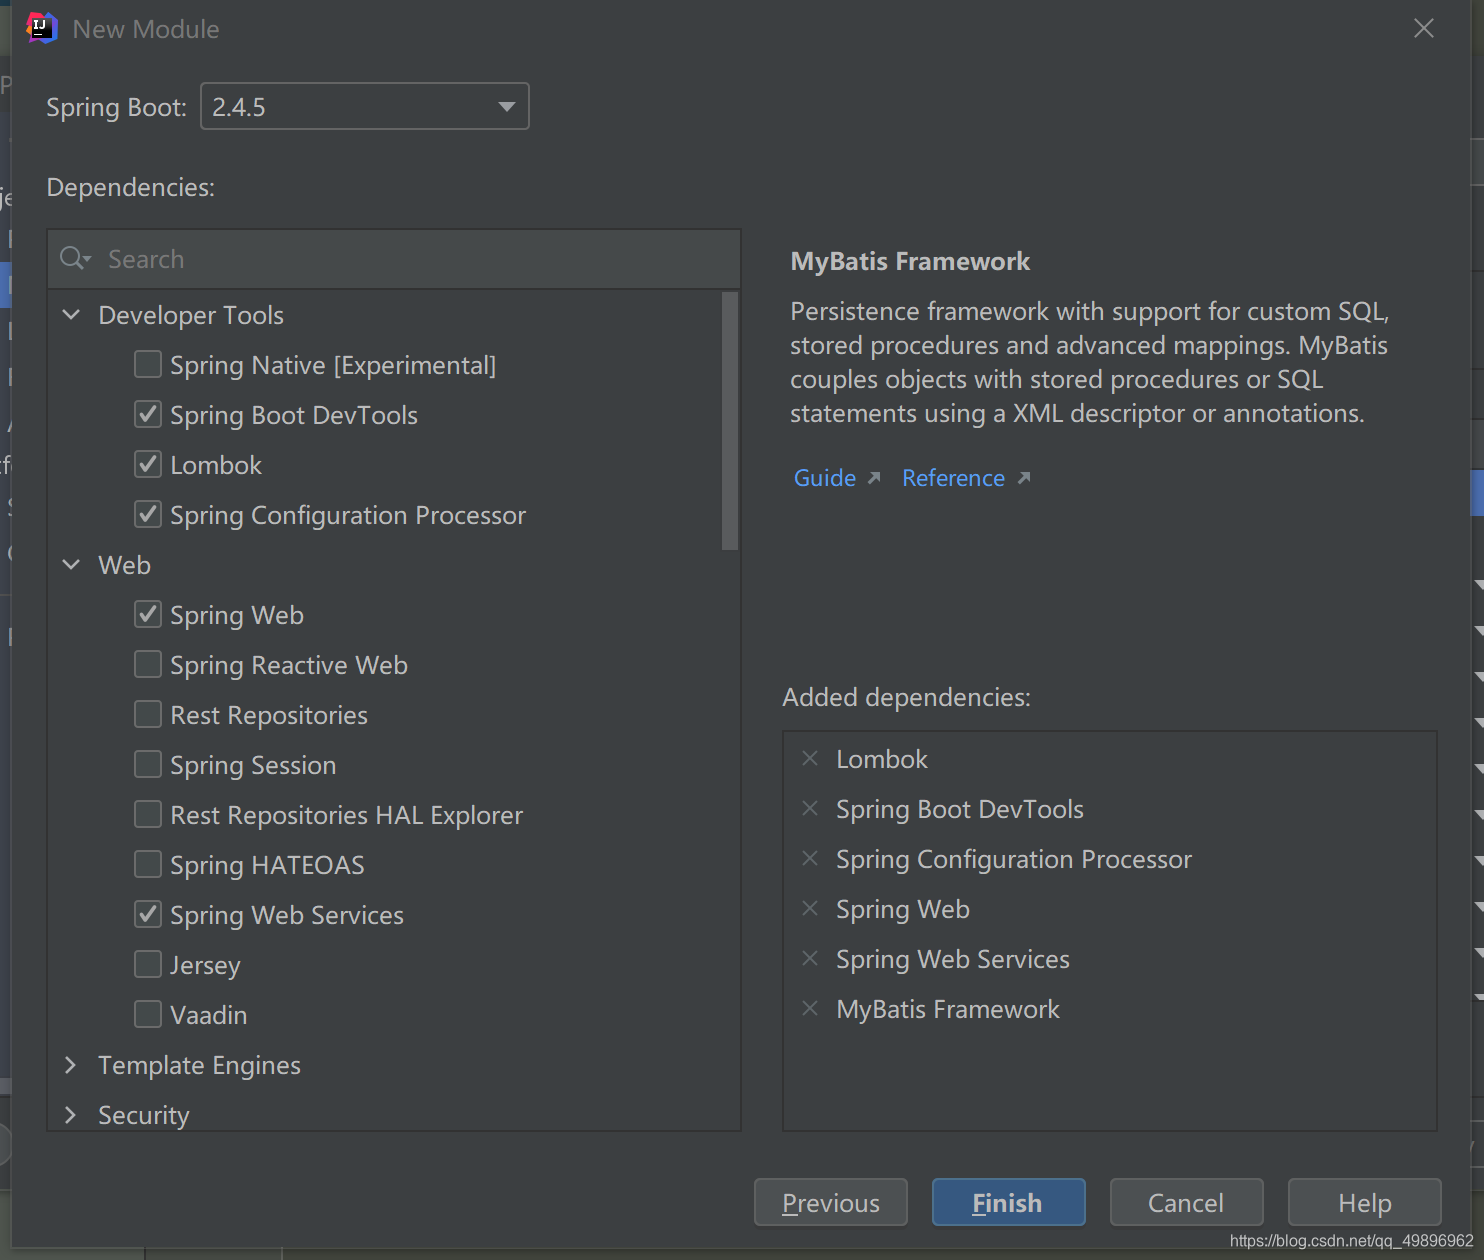The width and height of the screenshot is (1484, 1260).
Task: Check Spring Reactive Web
Action: [x=148, y=664]
